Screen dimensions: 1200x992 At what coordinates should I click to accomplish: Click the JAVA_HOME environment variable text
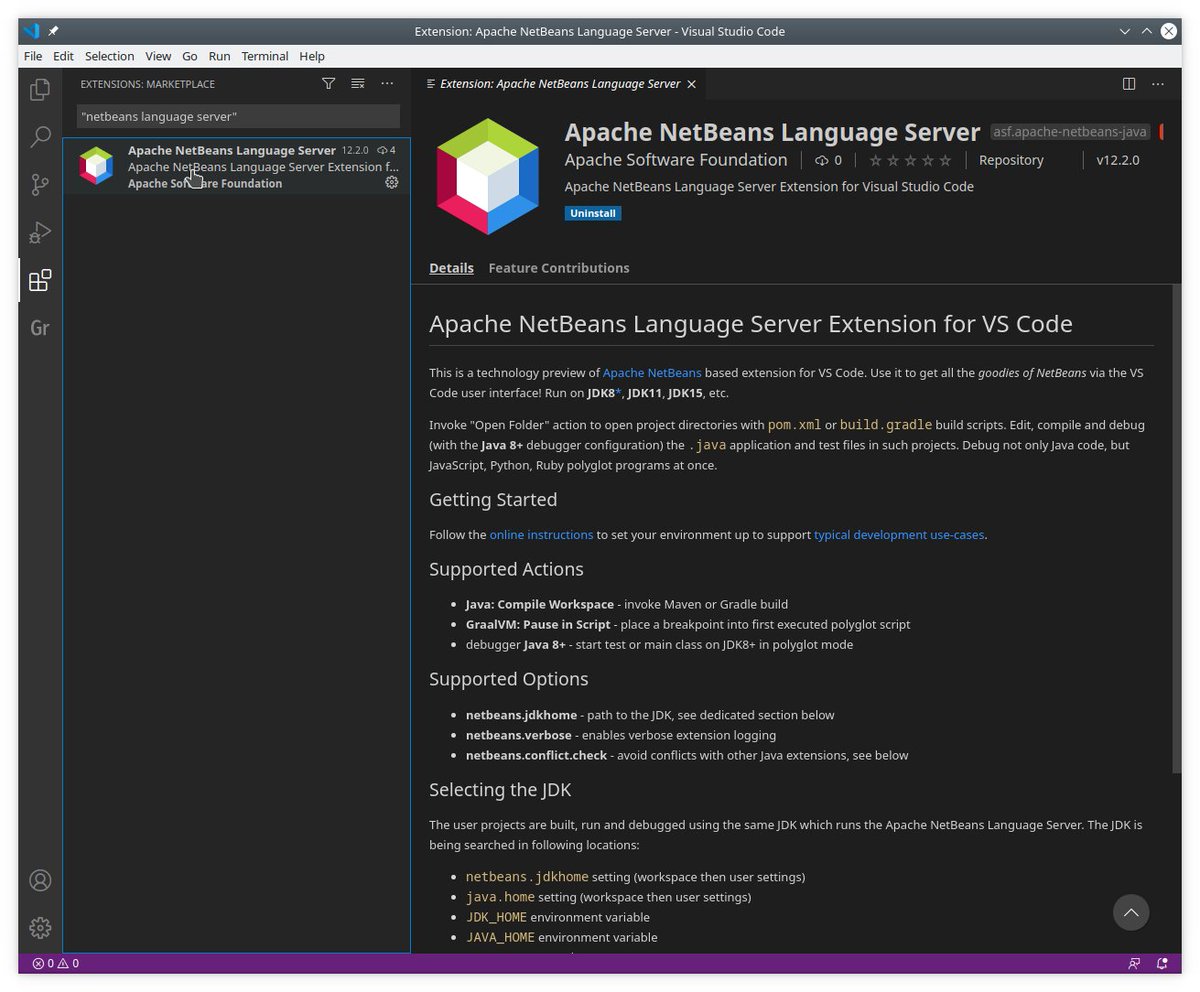click(x=562, y=937)
